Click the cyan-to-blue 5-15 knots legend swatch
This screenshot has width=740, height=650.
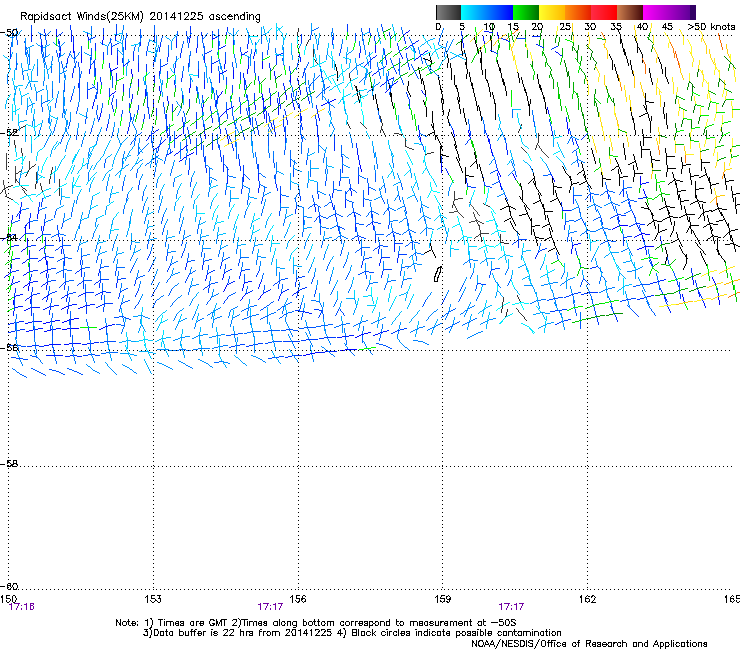tap(487, 12)
